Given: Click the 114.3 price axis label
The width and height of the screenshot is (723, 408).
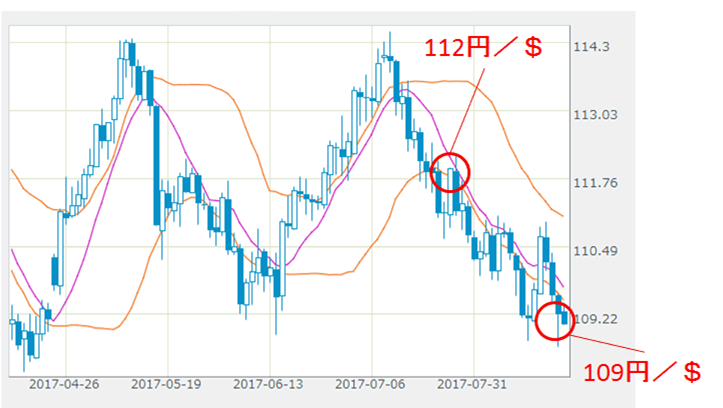Looking at the screenshot, I should (591, 47).
